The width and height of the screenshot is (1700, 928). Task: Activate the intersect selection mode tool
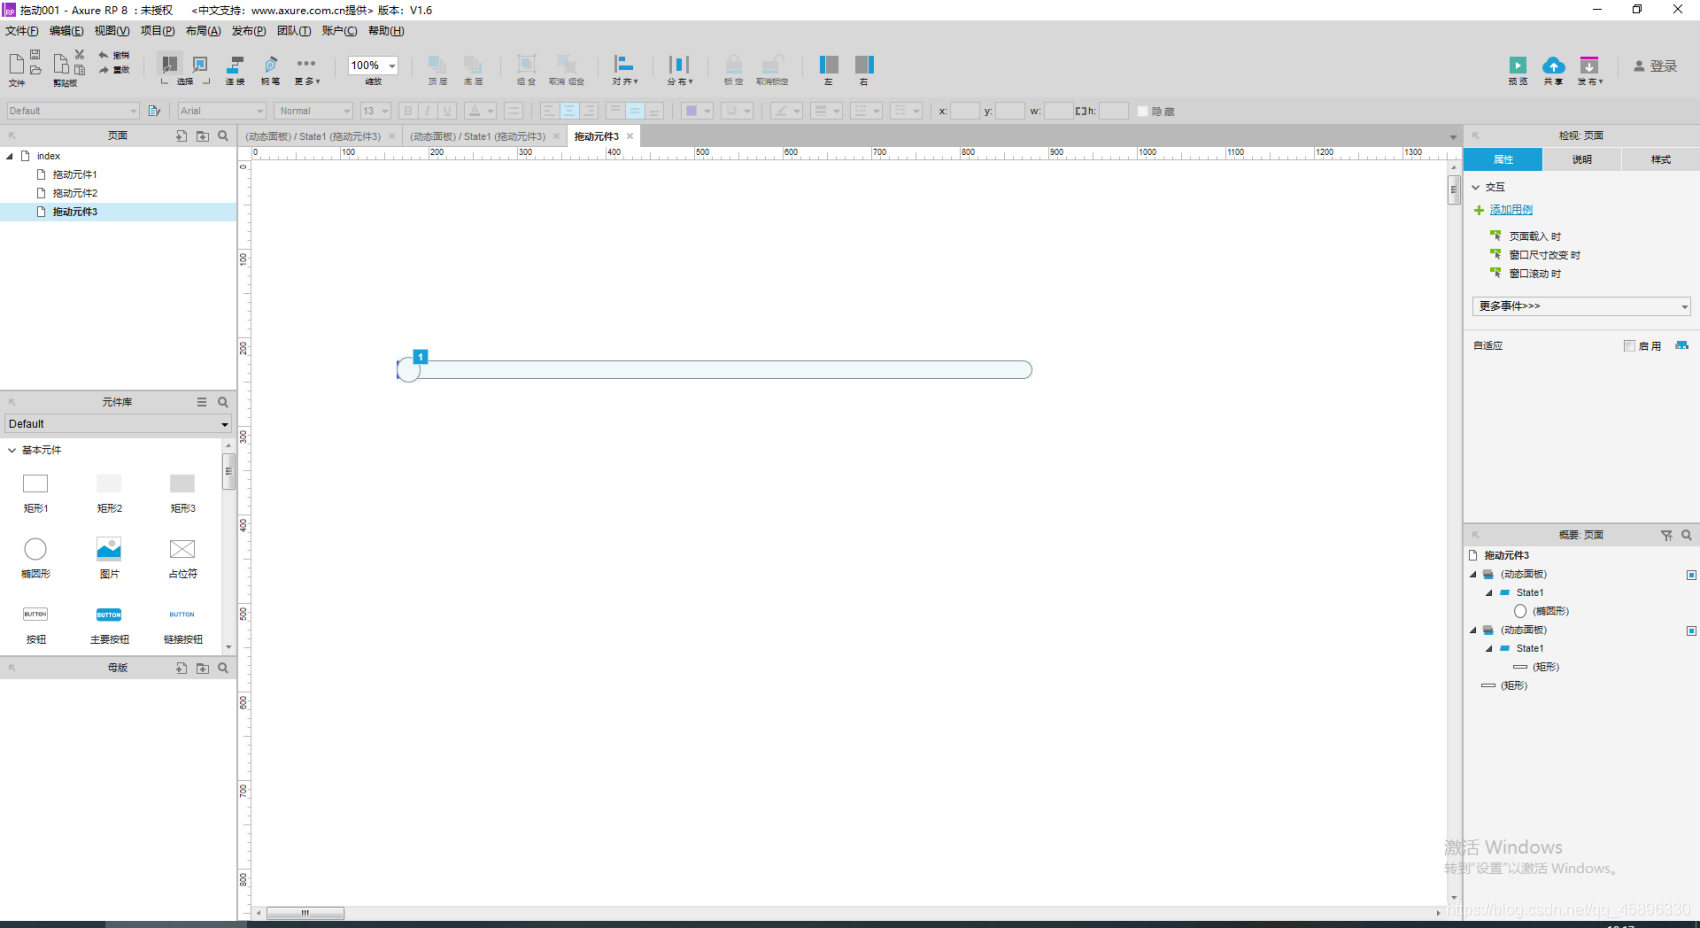click(169, 64)
